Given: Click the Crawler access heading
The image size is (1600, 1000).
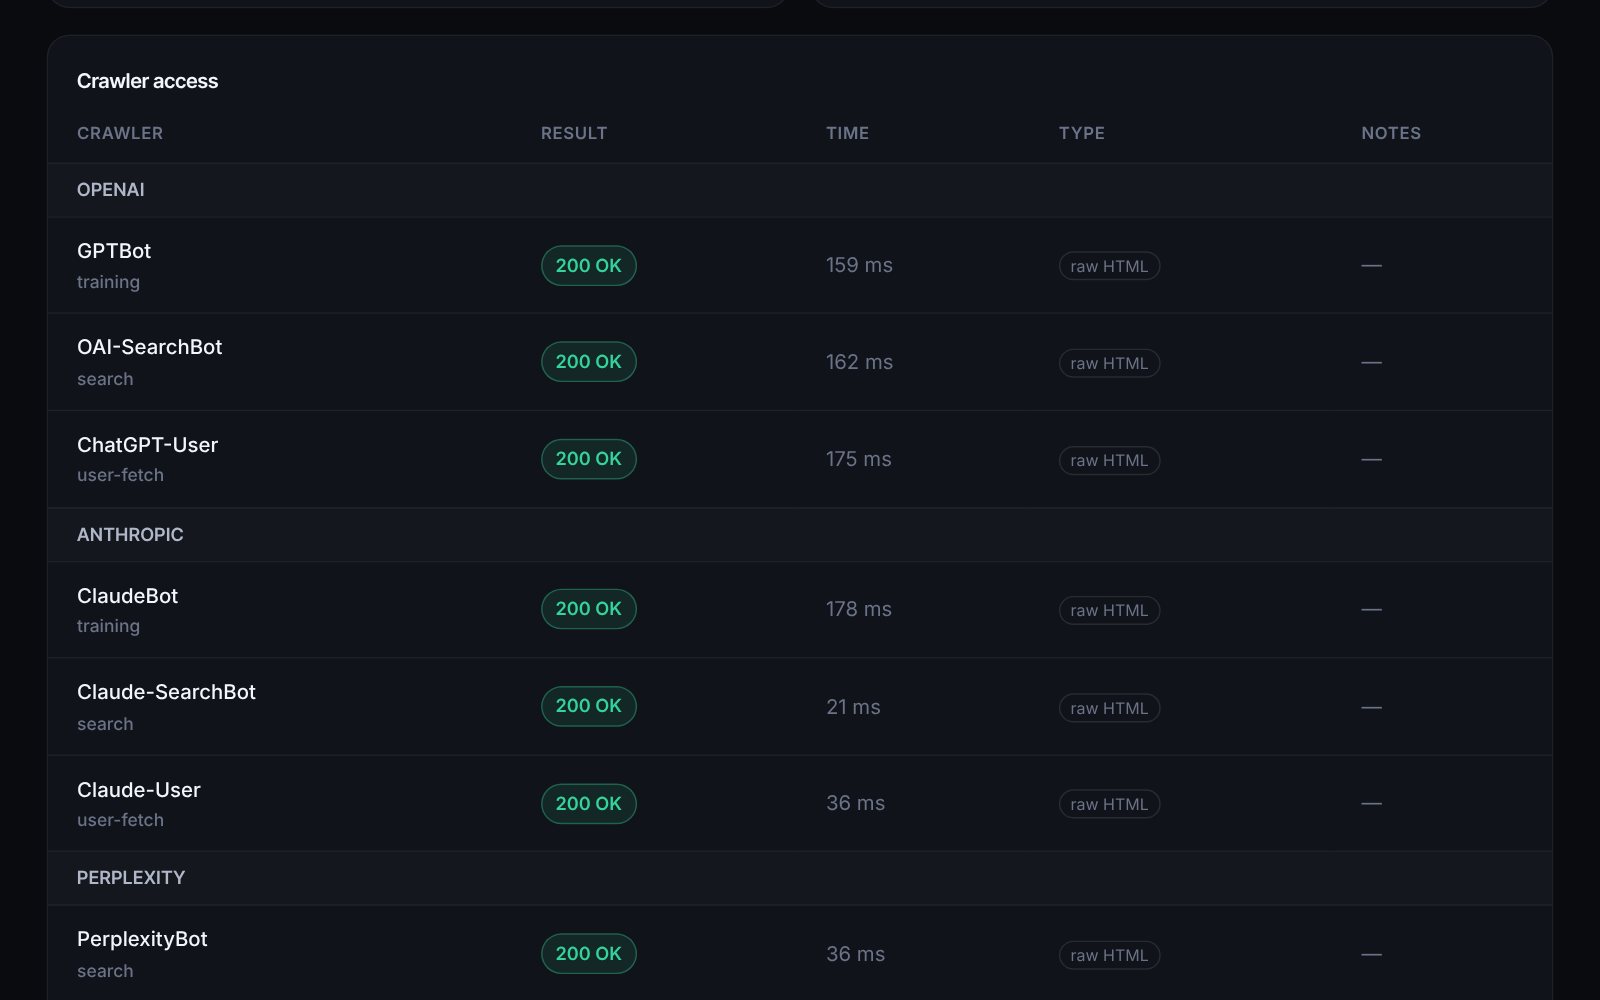Looking at the screenshot, I should [x=147, y=81].
